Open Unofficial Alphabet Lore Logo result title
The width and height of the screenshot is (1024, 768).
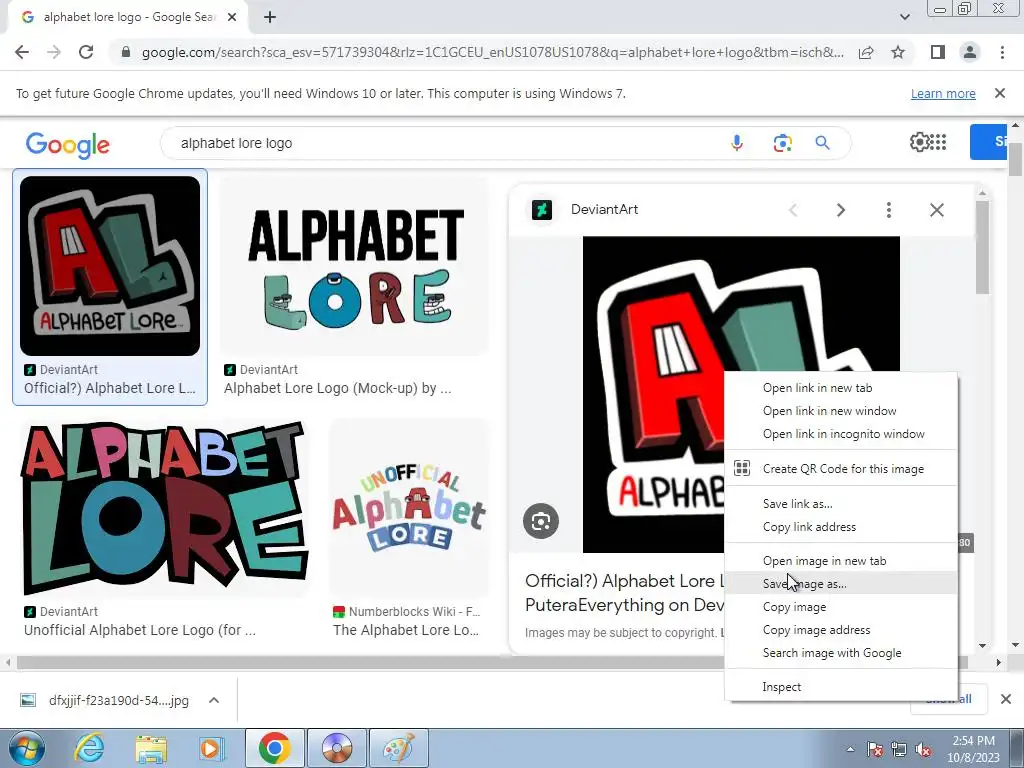click(x=140, y=630)
